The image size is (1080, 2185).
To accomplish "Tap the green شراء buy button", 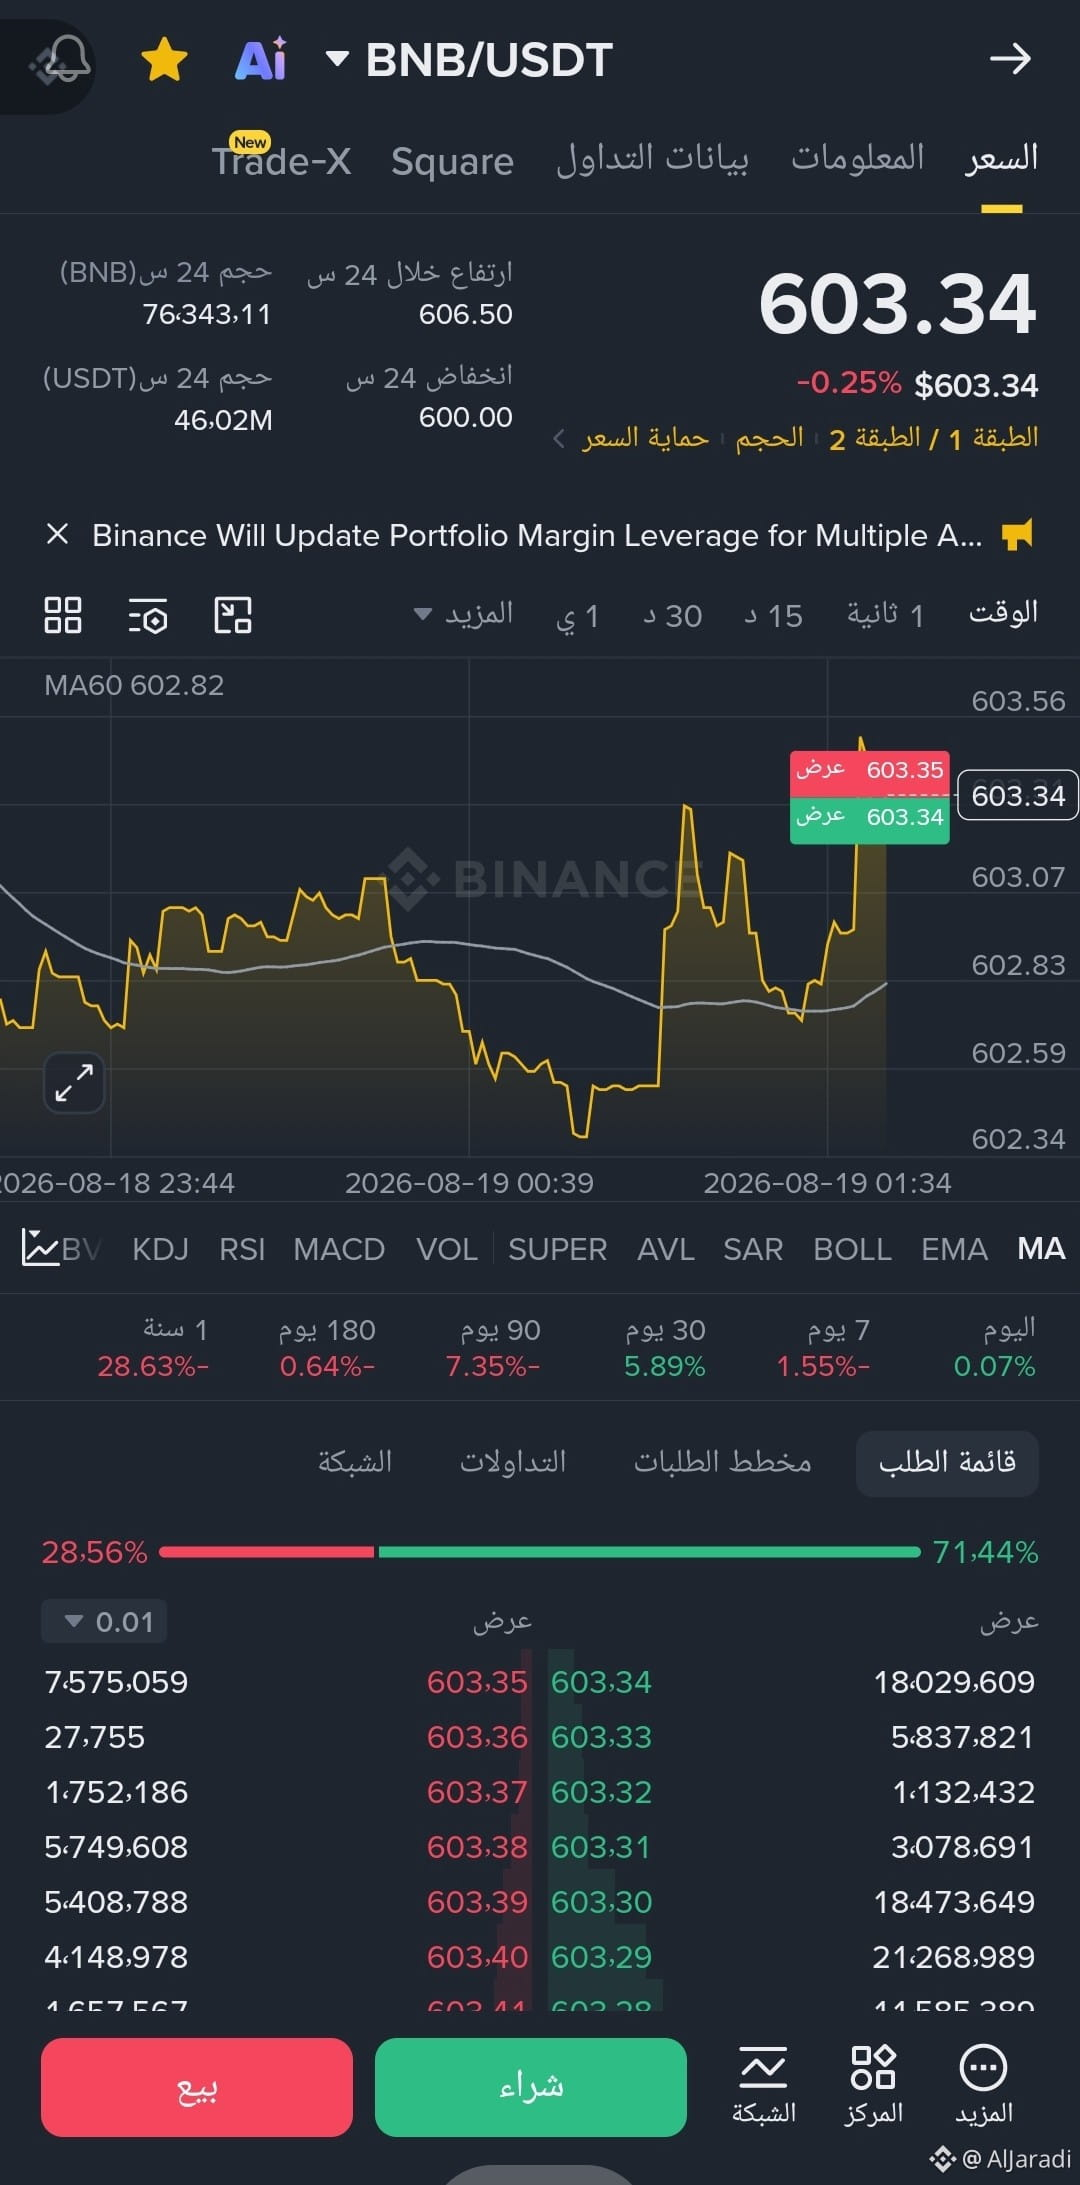I will [531, 2086].
